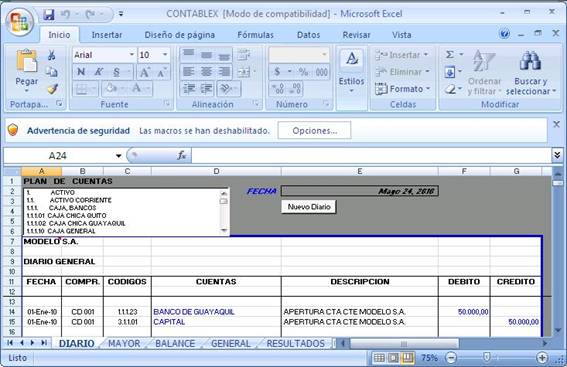The width and height of the screenshot is (567, 367).
Task: Apply thousands separator 000 style
Action: click(321, 72)
